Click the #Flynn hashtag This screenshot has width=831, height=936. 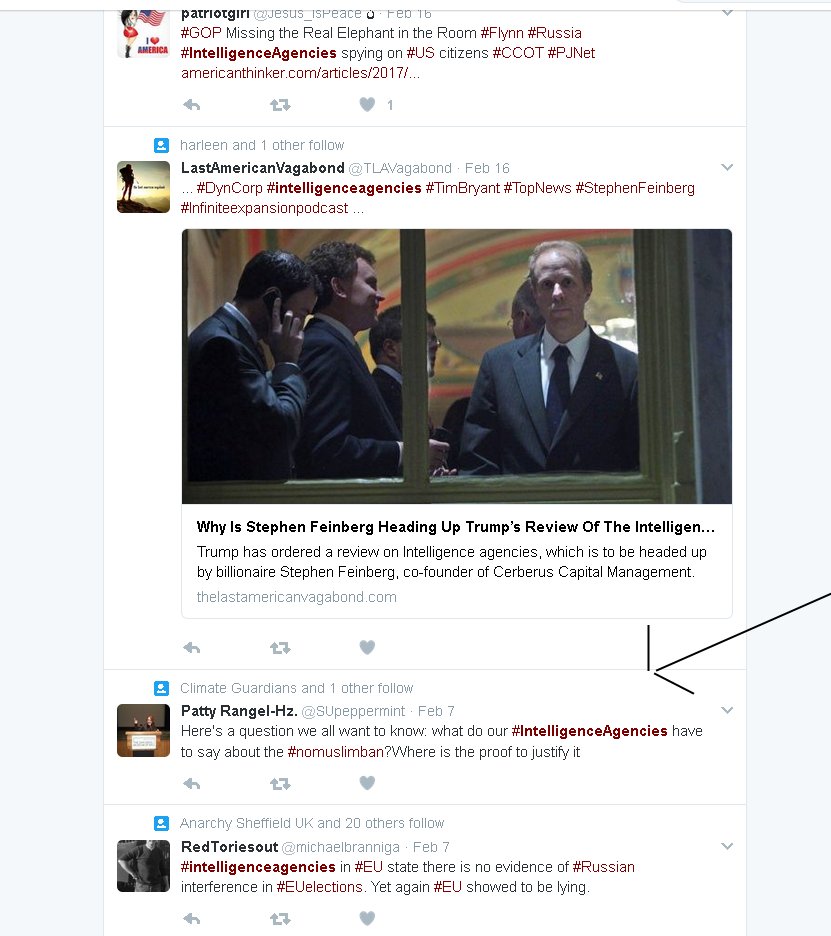click(502, 33)
